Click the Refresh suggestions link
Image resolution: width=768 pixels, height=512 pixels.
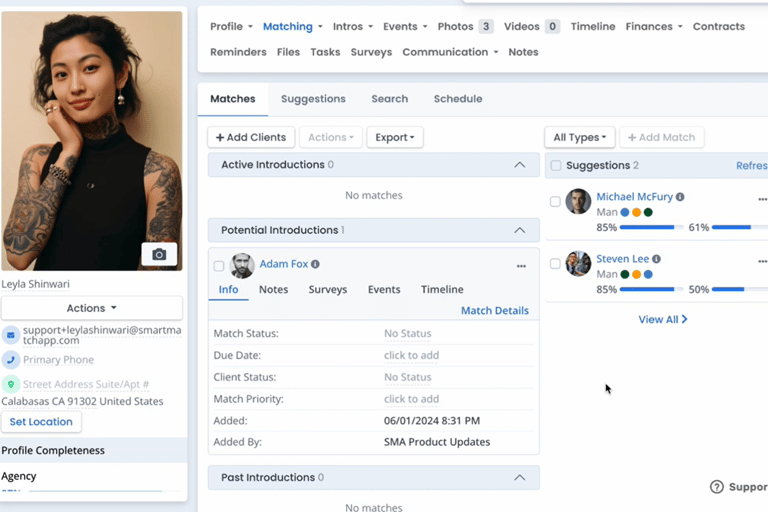point(752,166)
